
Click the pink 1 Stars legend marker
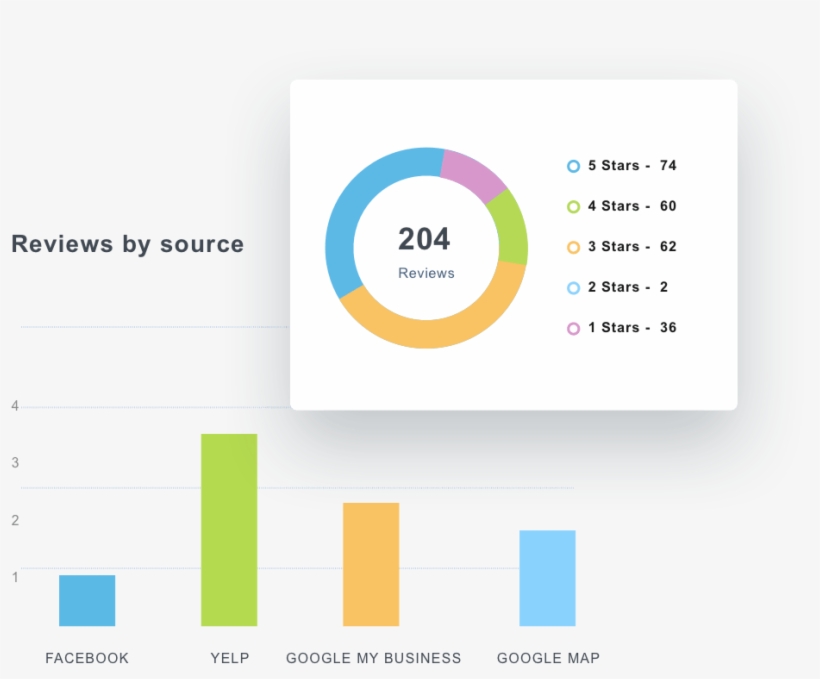pos(572,328)
